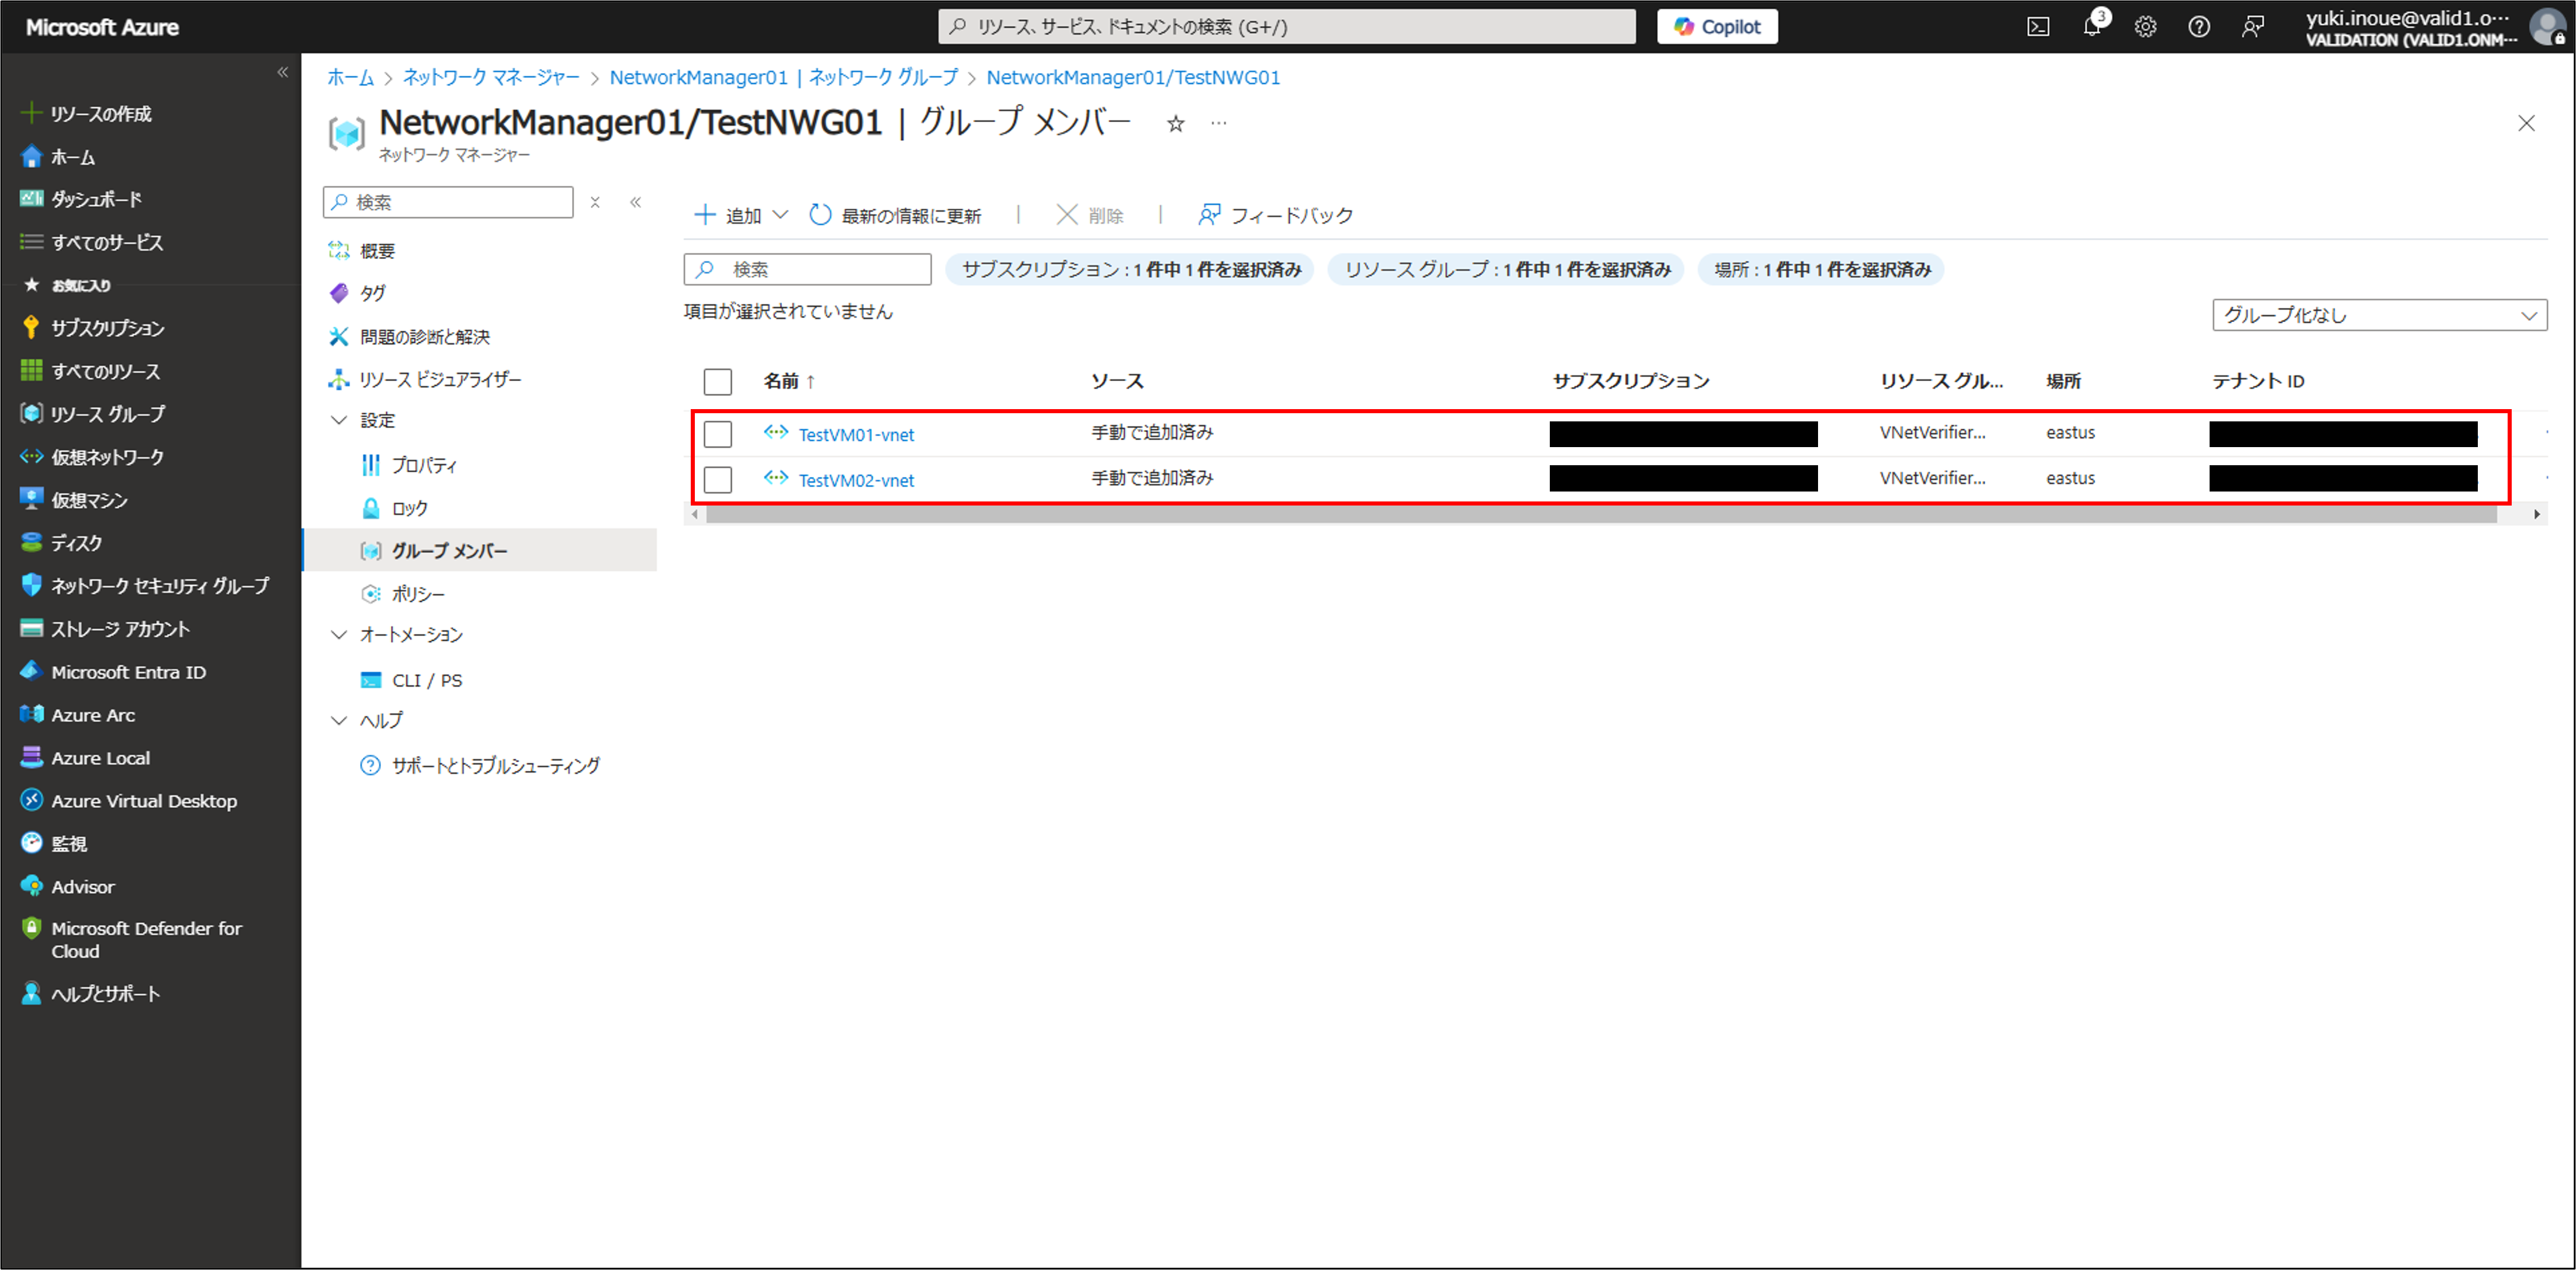Open グループ化なし grouping dropdown
The width and height of the screenshot is (2576, 1270).
(x=2380, y=315)
